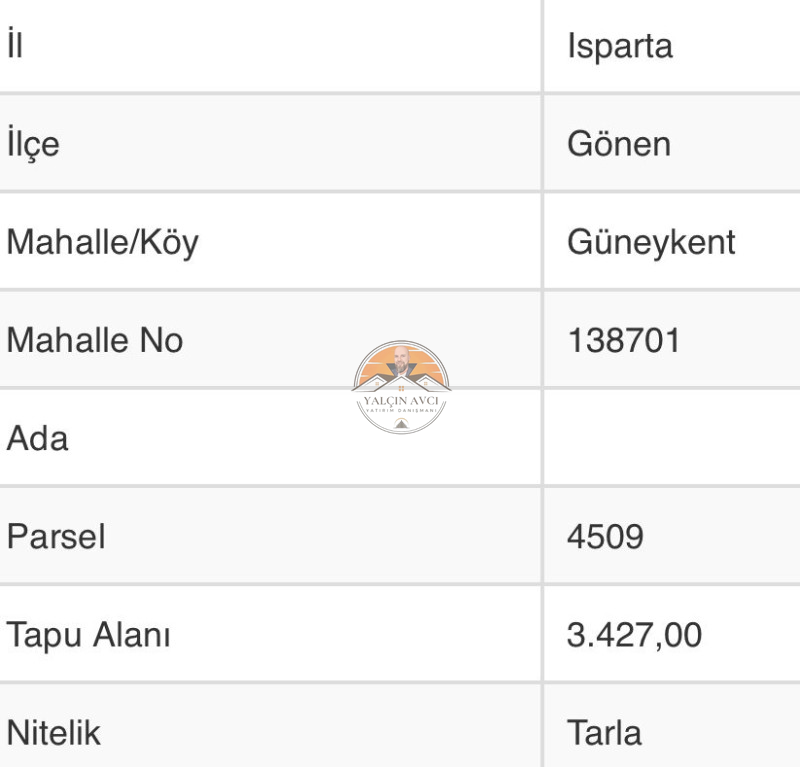This screenshot has width=800, height=767.
Task: Click the empty Ada value cell
Action: pos(672,437)
